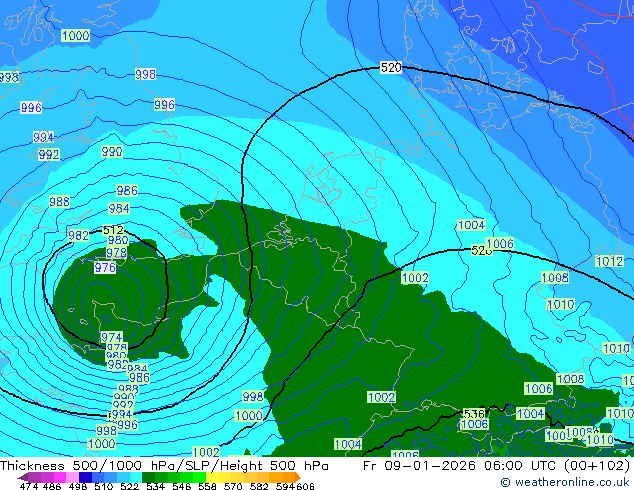634x490 pixels.
Task: Click the 982 pressure label beside 512
Action: pos(78,235)
